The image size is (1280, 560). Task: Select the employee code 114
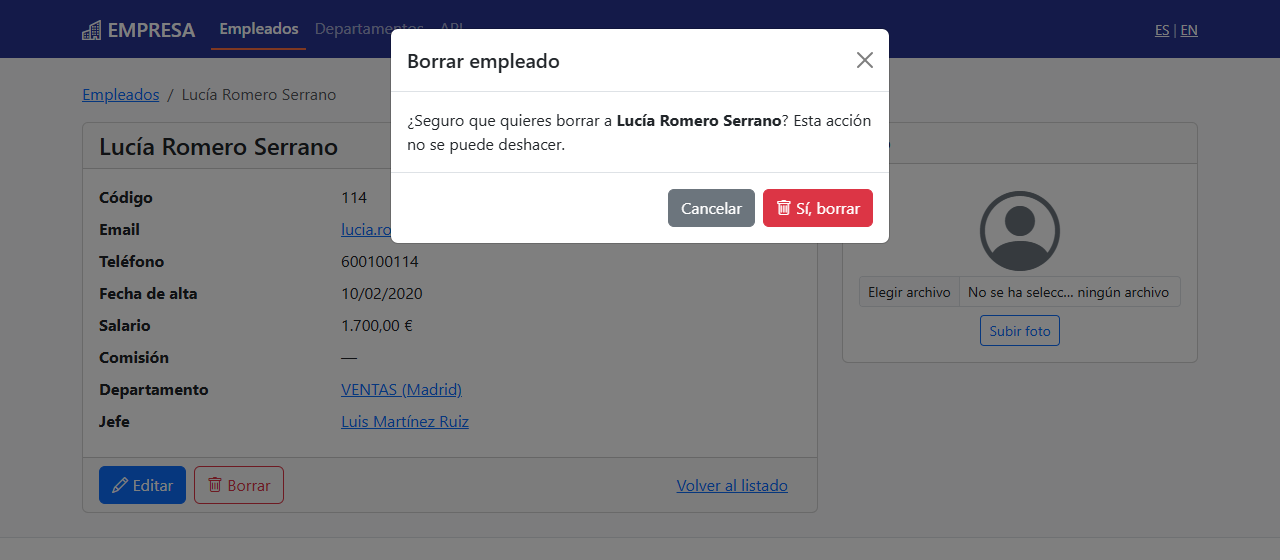[354, 198]
